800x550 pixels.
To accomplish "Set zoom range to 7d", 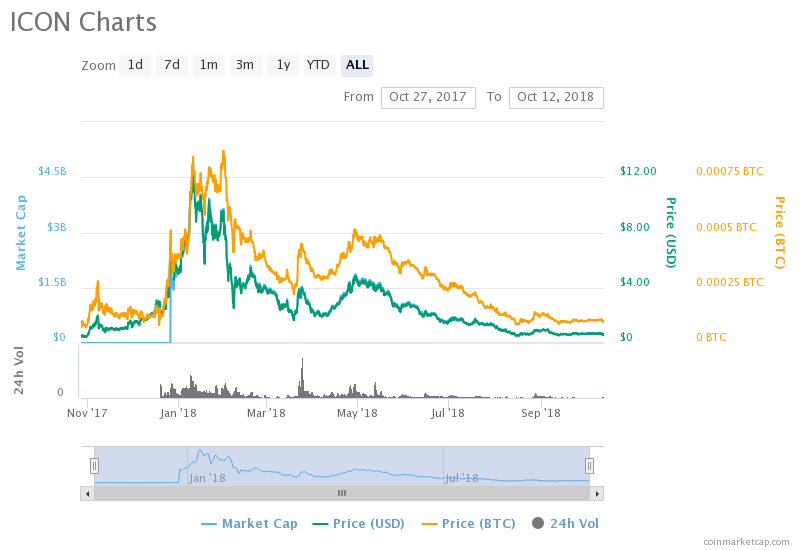I will [172, 65].
